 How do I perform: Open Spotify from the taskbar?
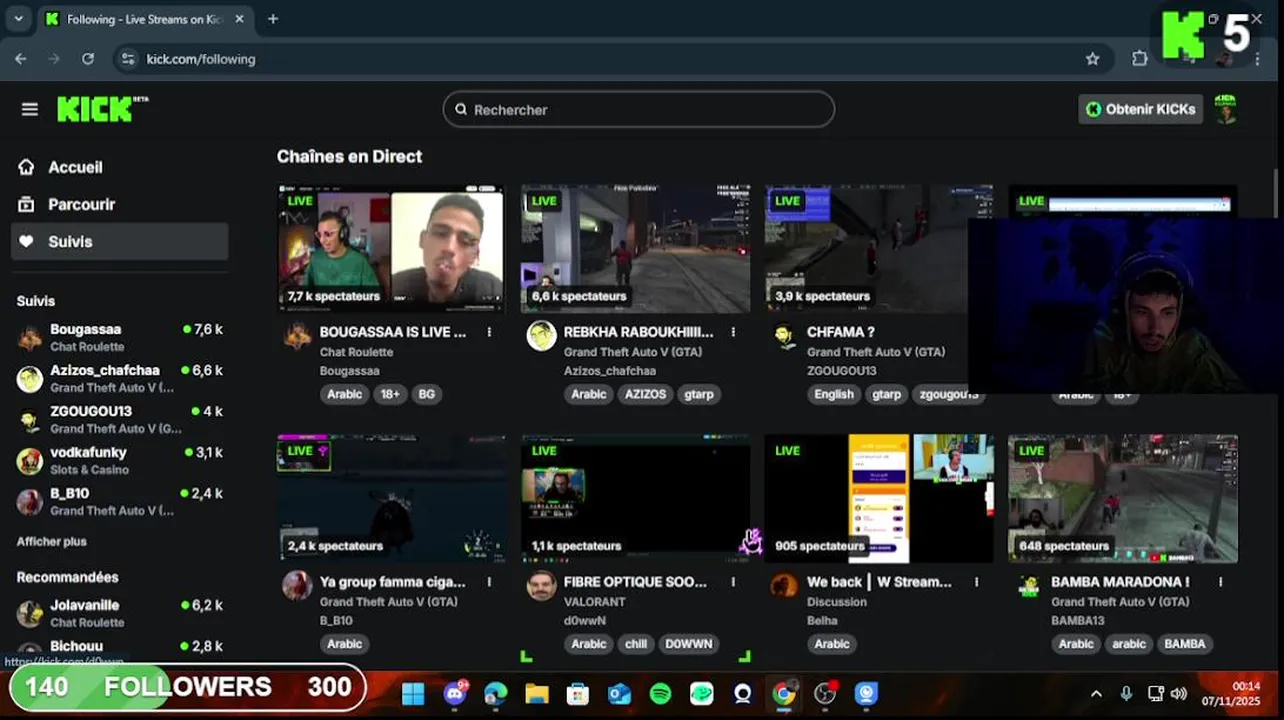[x=660, y=693]
